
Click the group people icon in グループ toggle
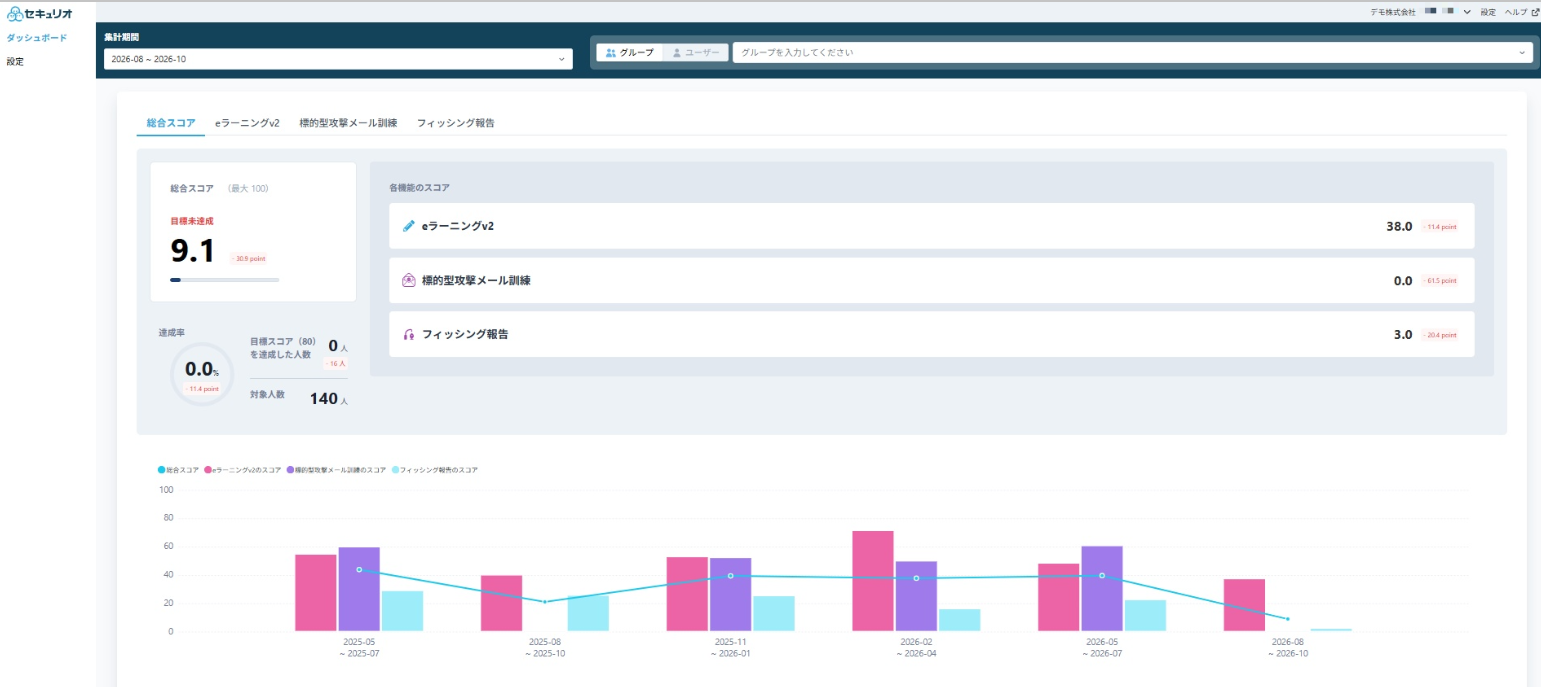[610, 52]
